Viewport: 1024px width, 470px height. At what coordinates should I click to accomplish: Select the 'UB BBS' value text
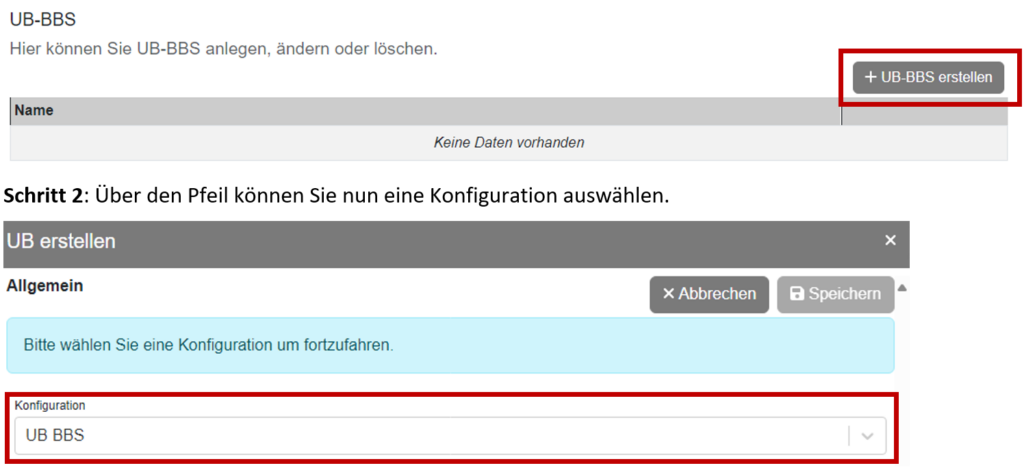click(x=55, y=436)
